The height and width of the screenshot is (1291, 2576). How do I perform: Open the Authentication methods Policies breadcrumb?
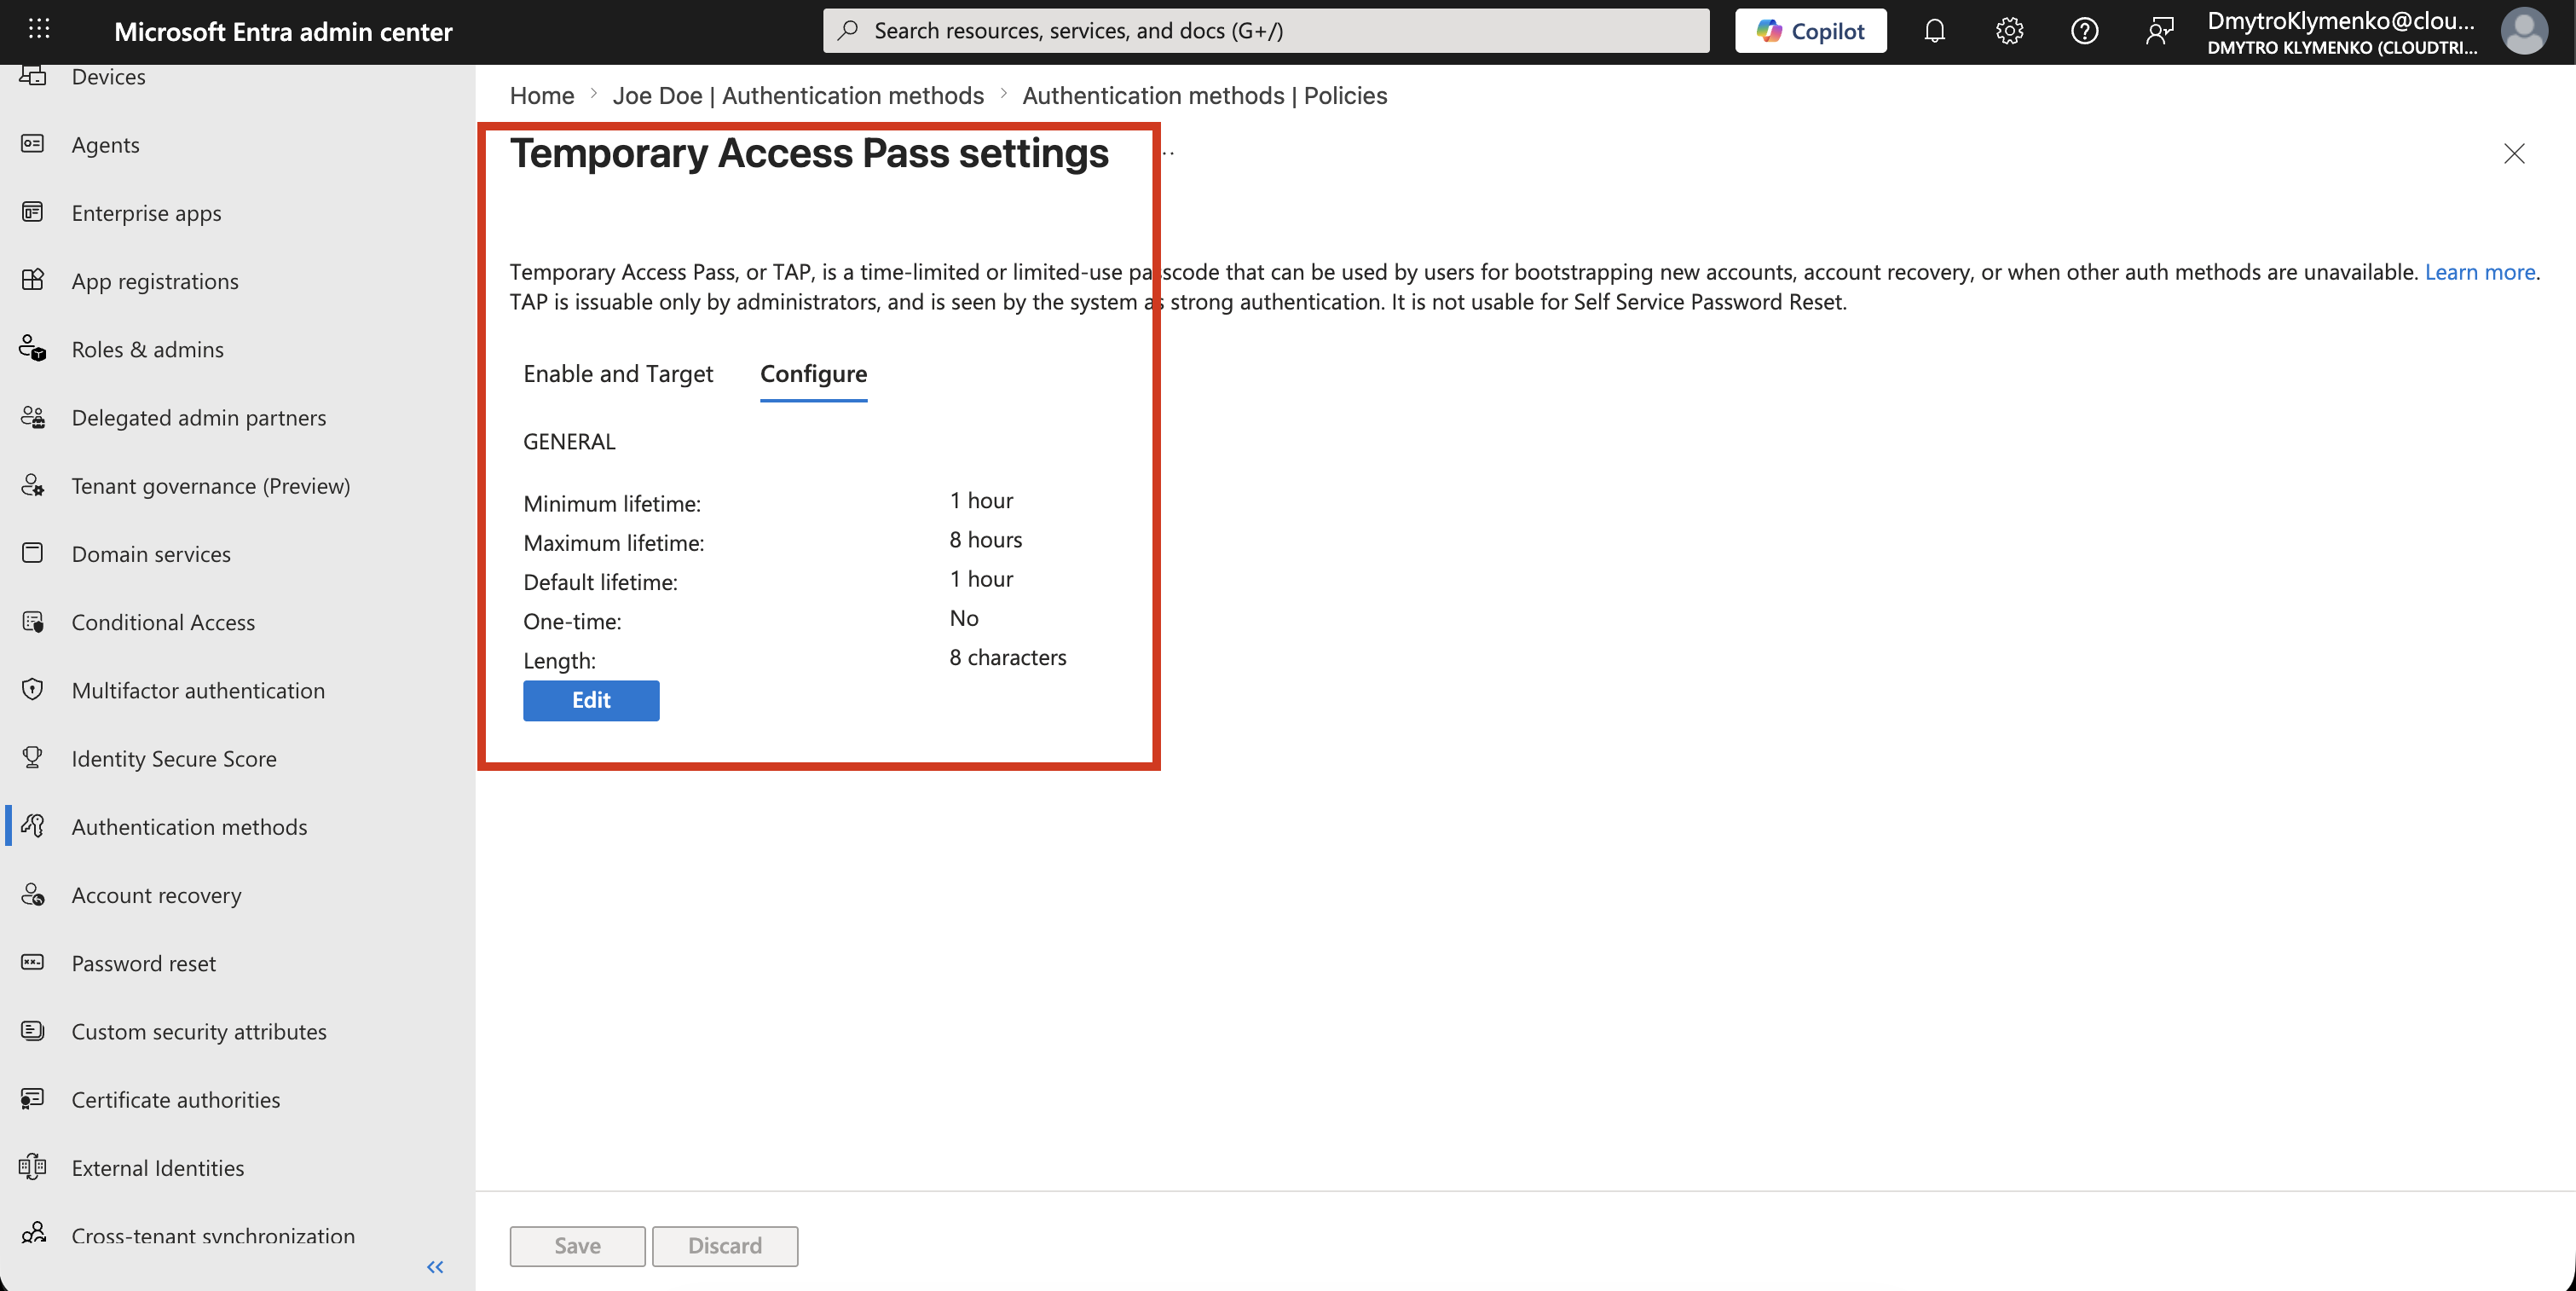1204,95
